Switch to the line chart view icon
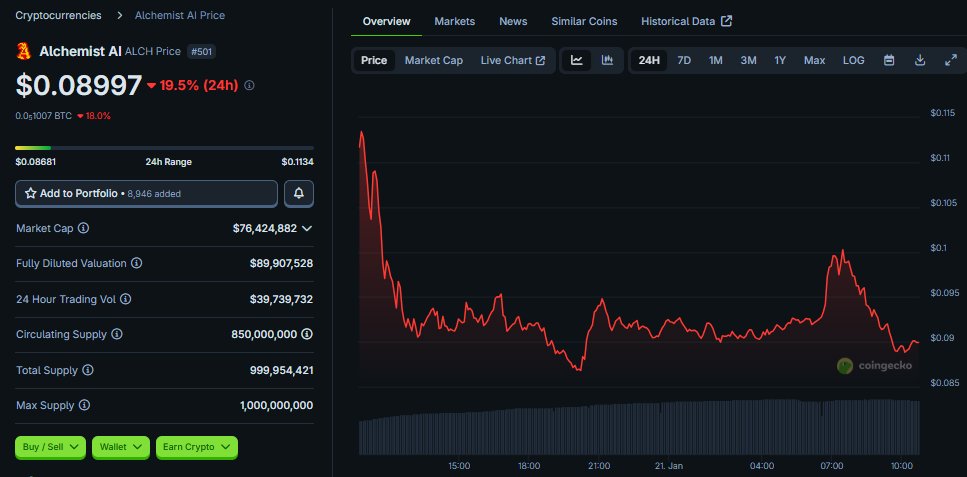 tap(577, 61)
